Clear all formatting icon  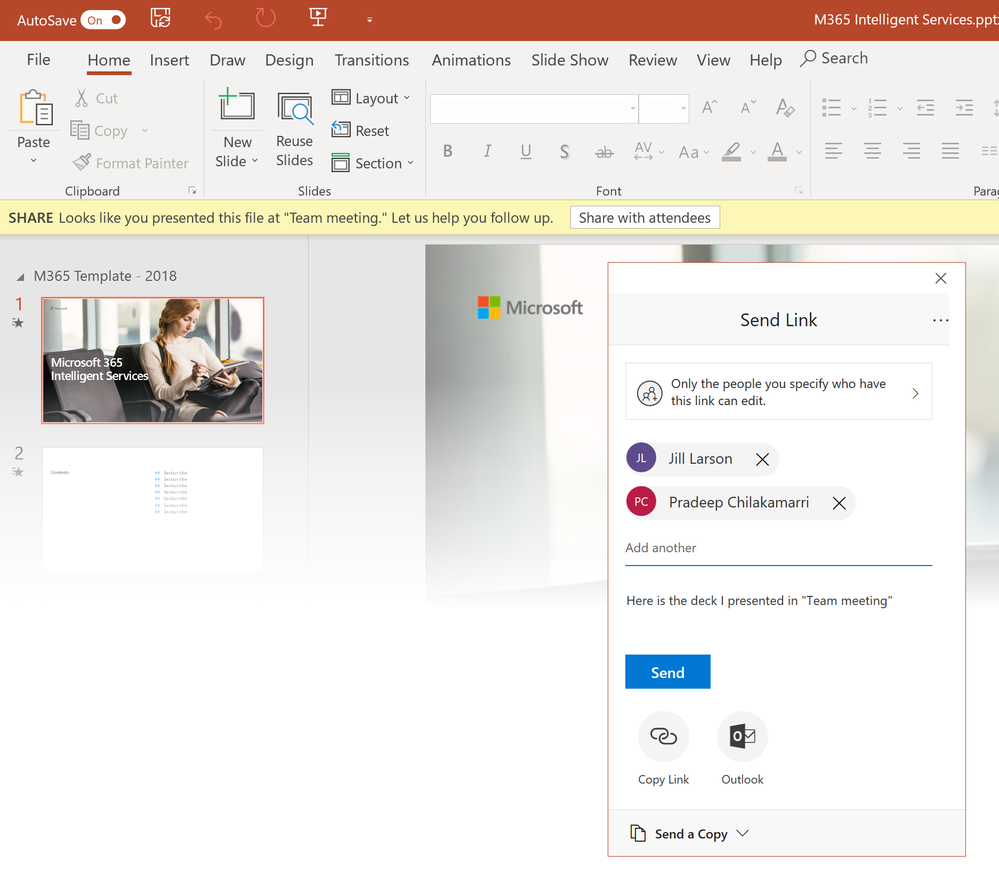pos(785,108)
